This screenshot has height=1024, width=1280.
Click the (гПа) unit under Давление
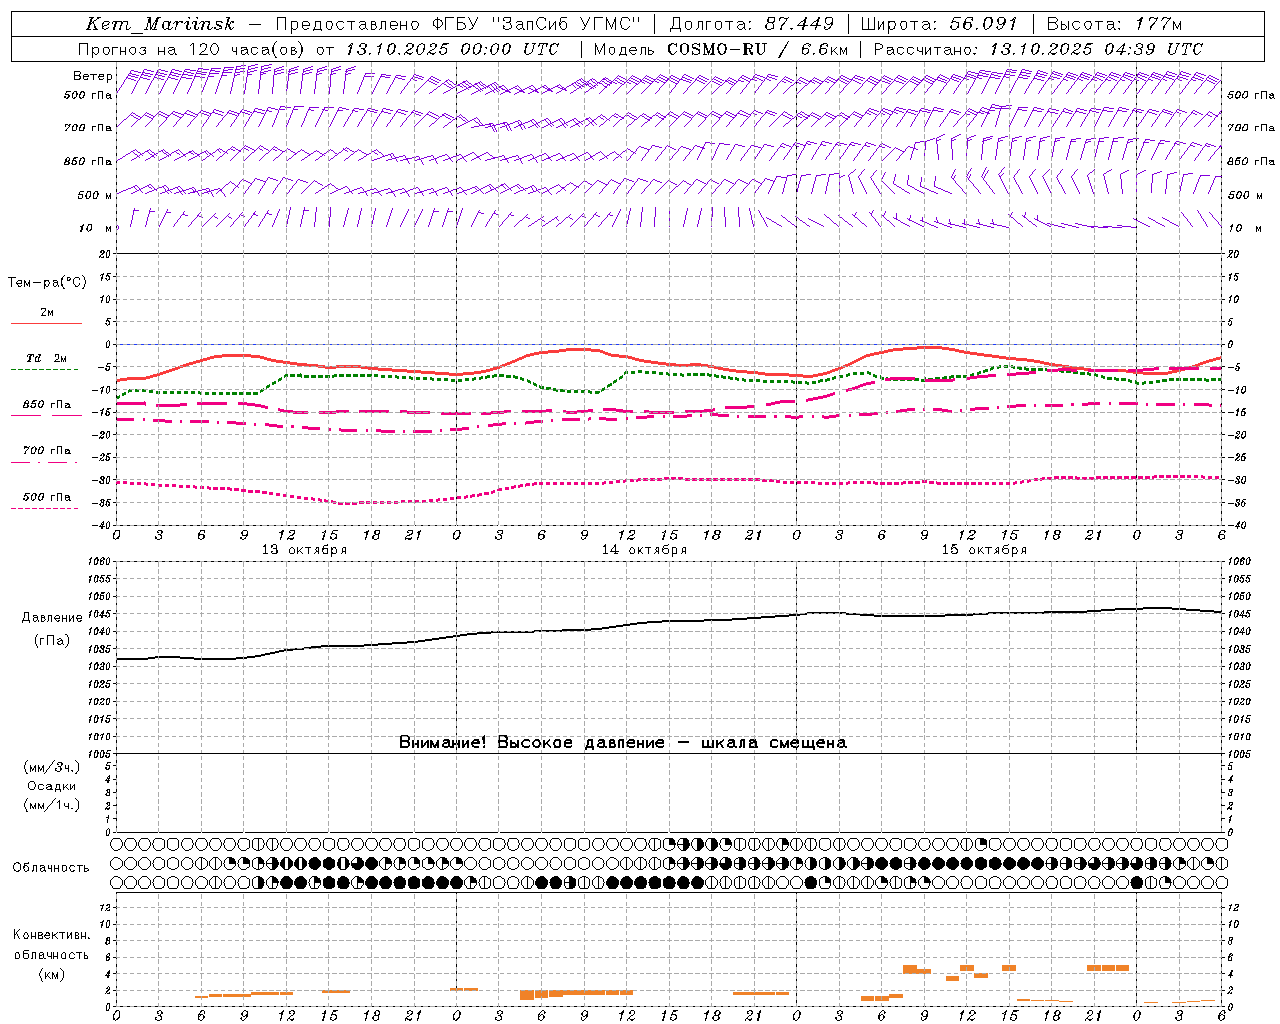(x=52, y=641)
